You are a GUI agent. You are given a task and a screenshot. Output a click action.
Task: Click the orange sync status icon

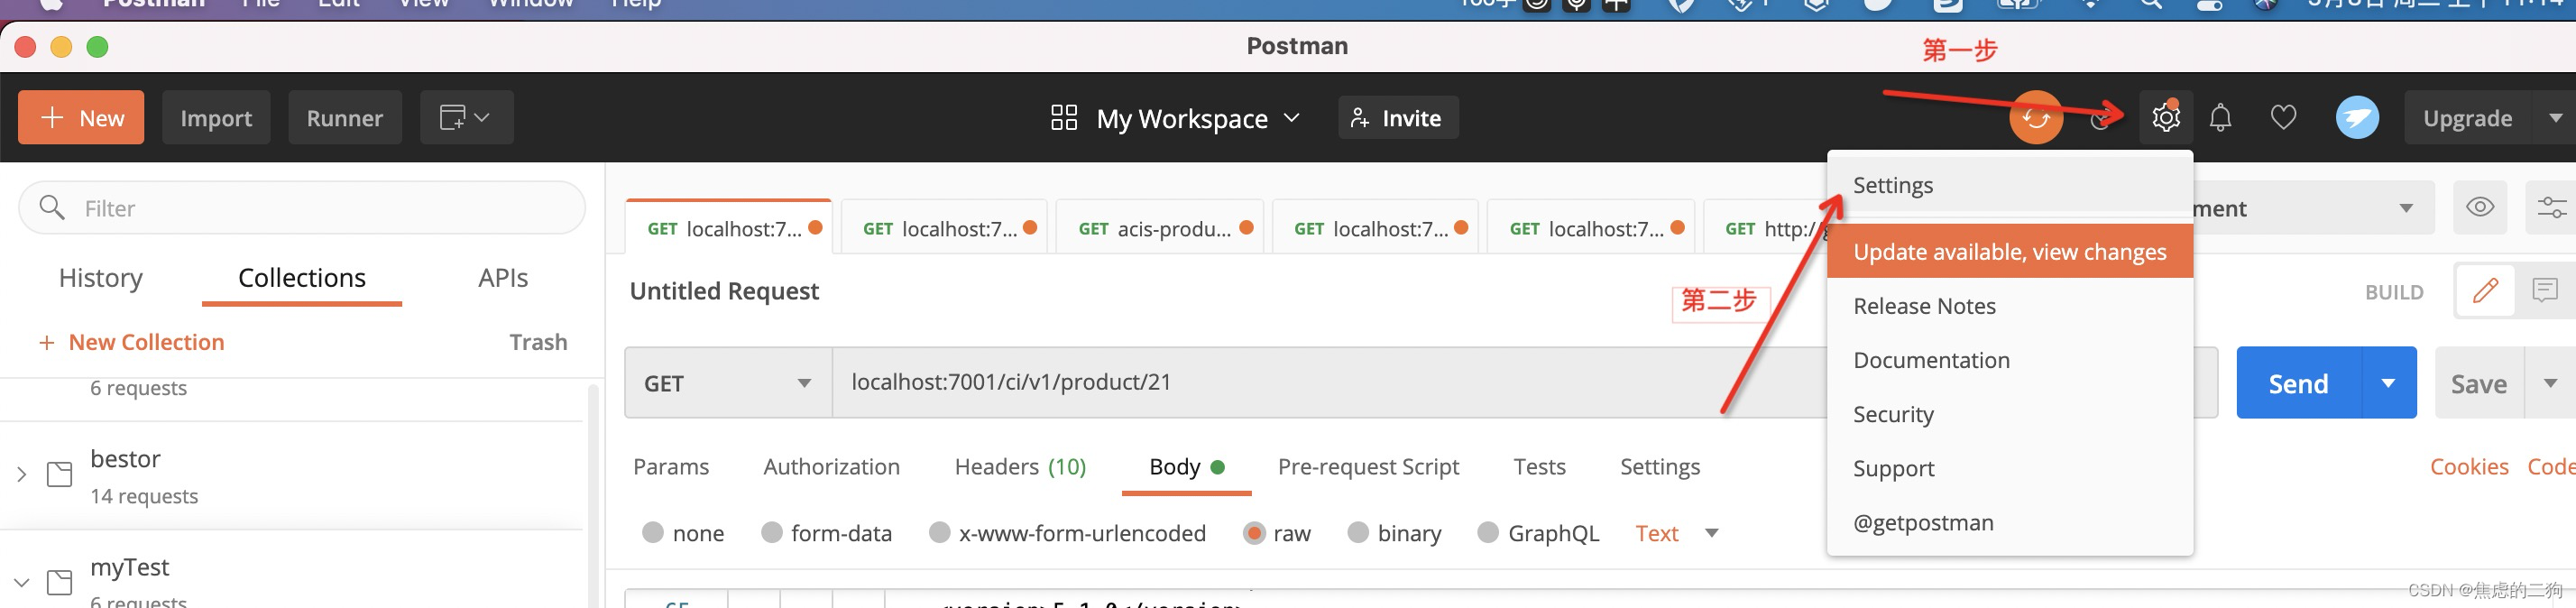[x=2036, y=118]
